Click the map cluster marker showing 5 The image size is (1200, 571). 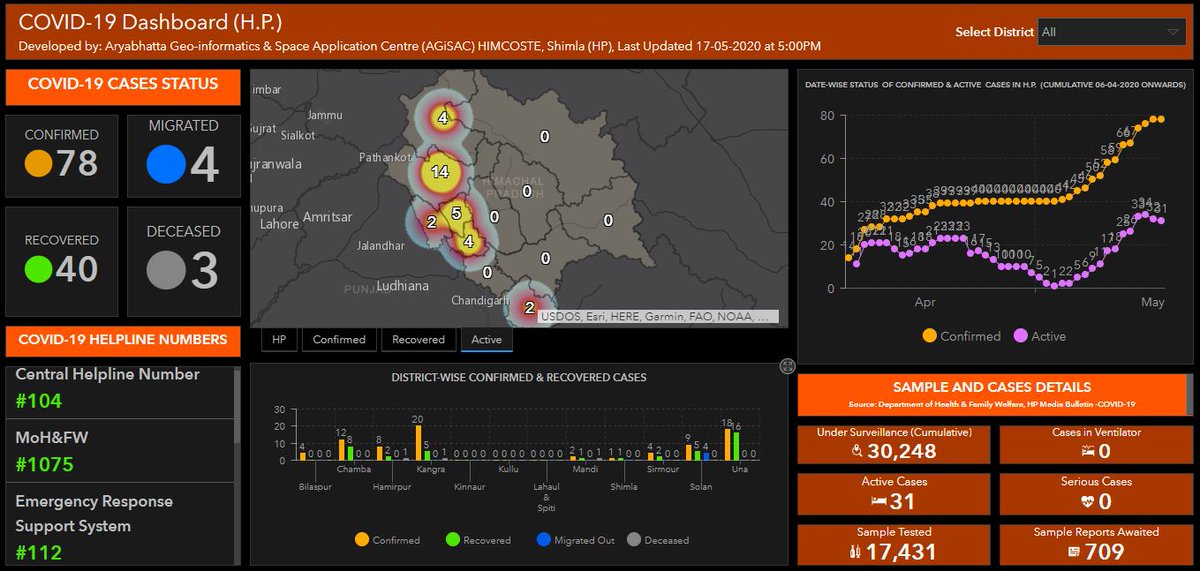[456, 213]
